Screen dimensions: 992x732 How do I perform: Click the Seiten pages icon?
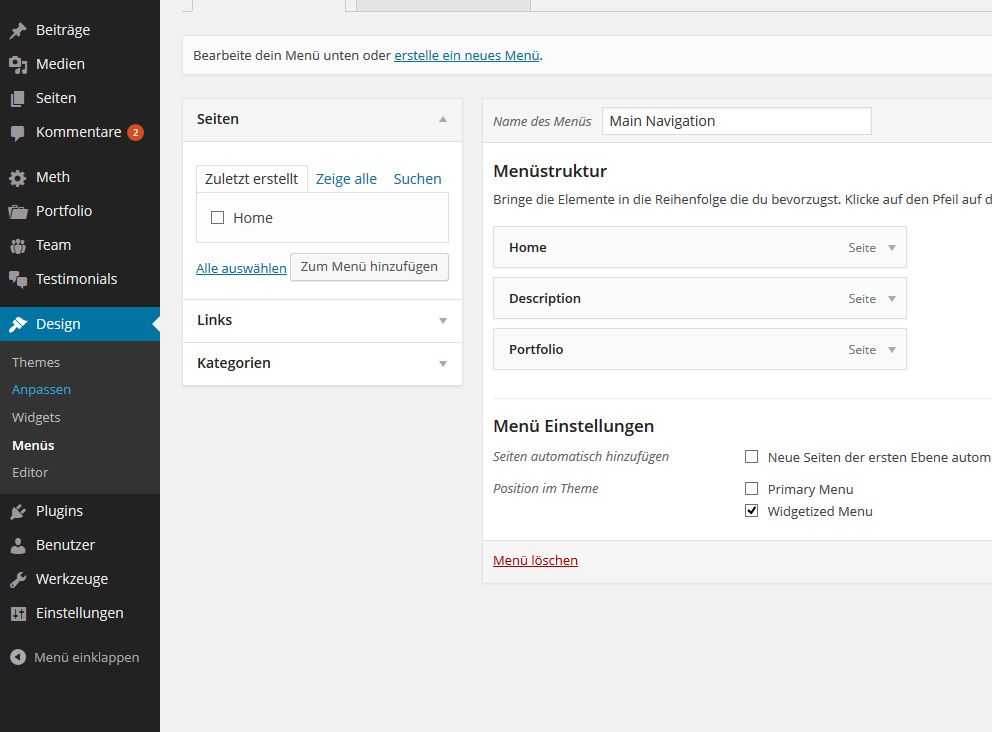[x=18, y=99]
